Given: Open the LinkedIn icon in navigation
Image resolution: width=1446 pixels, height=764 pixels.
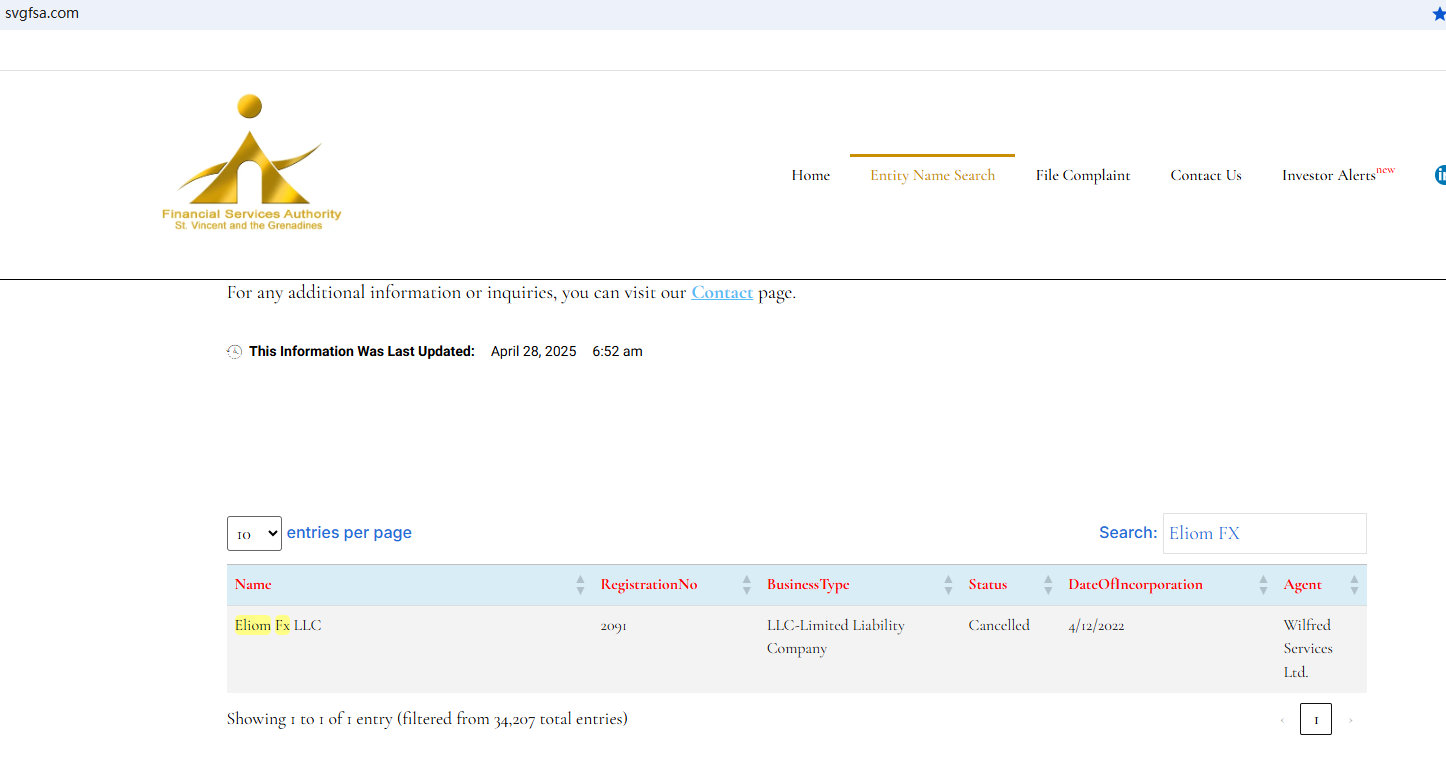Looking at the screenshot, I should [x=1440, y=175].
